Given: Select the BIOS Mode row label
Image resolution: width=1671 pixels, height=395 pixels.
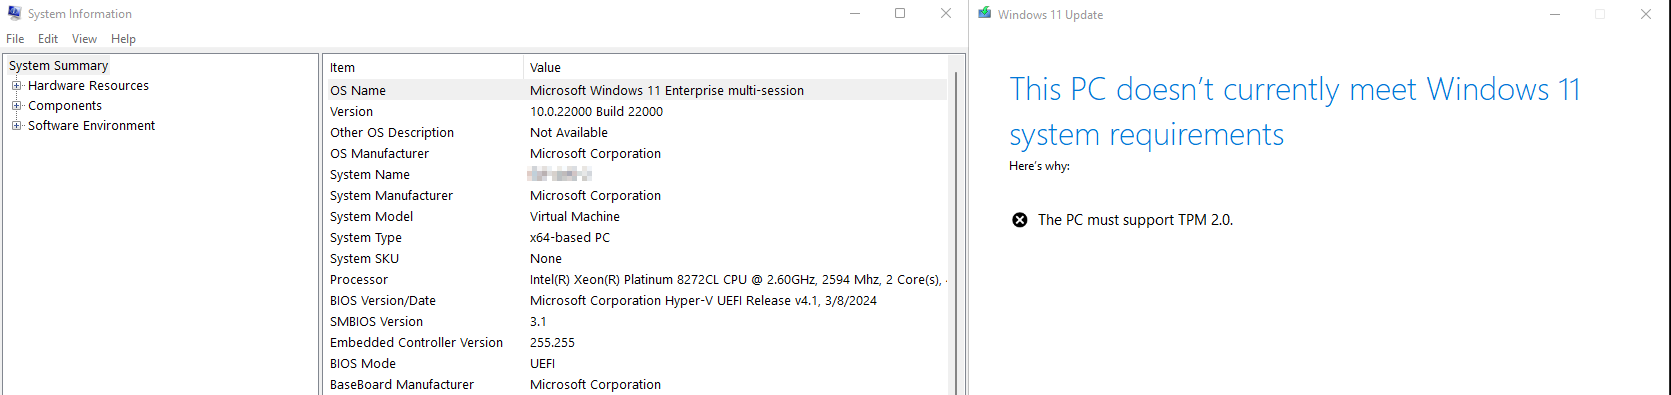Looking at the screenshot, I should point(363,364).
